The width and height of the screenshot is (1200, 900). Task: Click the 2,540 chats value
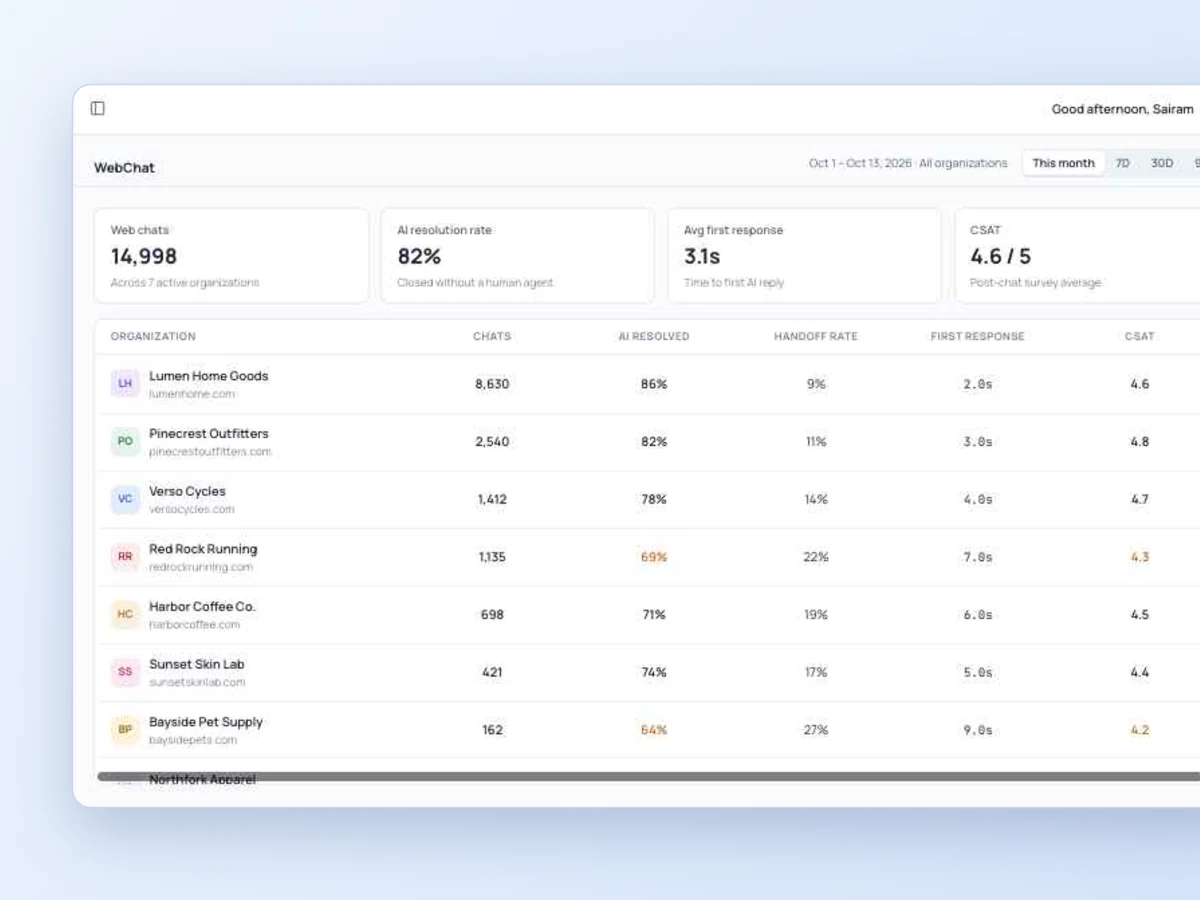(492, 441)
